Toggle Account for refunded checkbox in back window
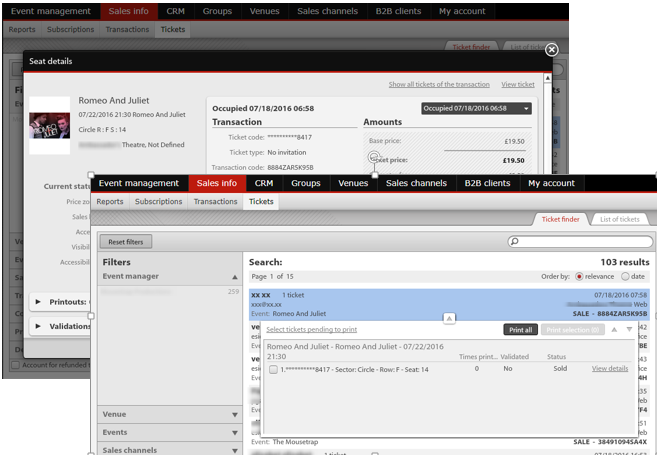Screen dimensions: 657x455 [x=16, y=365]
